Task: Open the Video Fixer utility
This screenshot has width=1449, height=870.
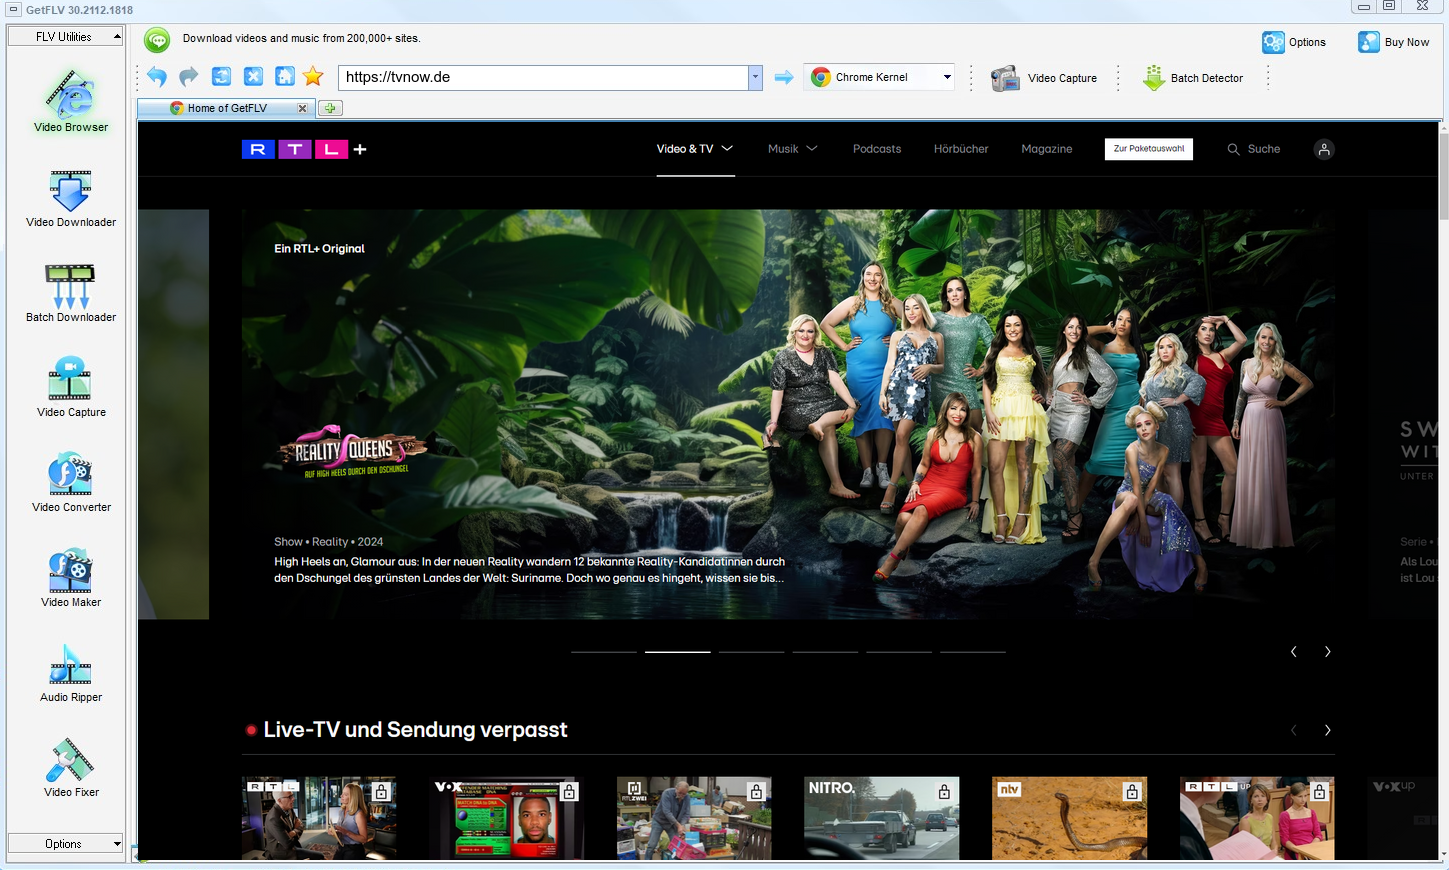Action: [x=71, y=768]
